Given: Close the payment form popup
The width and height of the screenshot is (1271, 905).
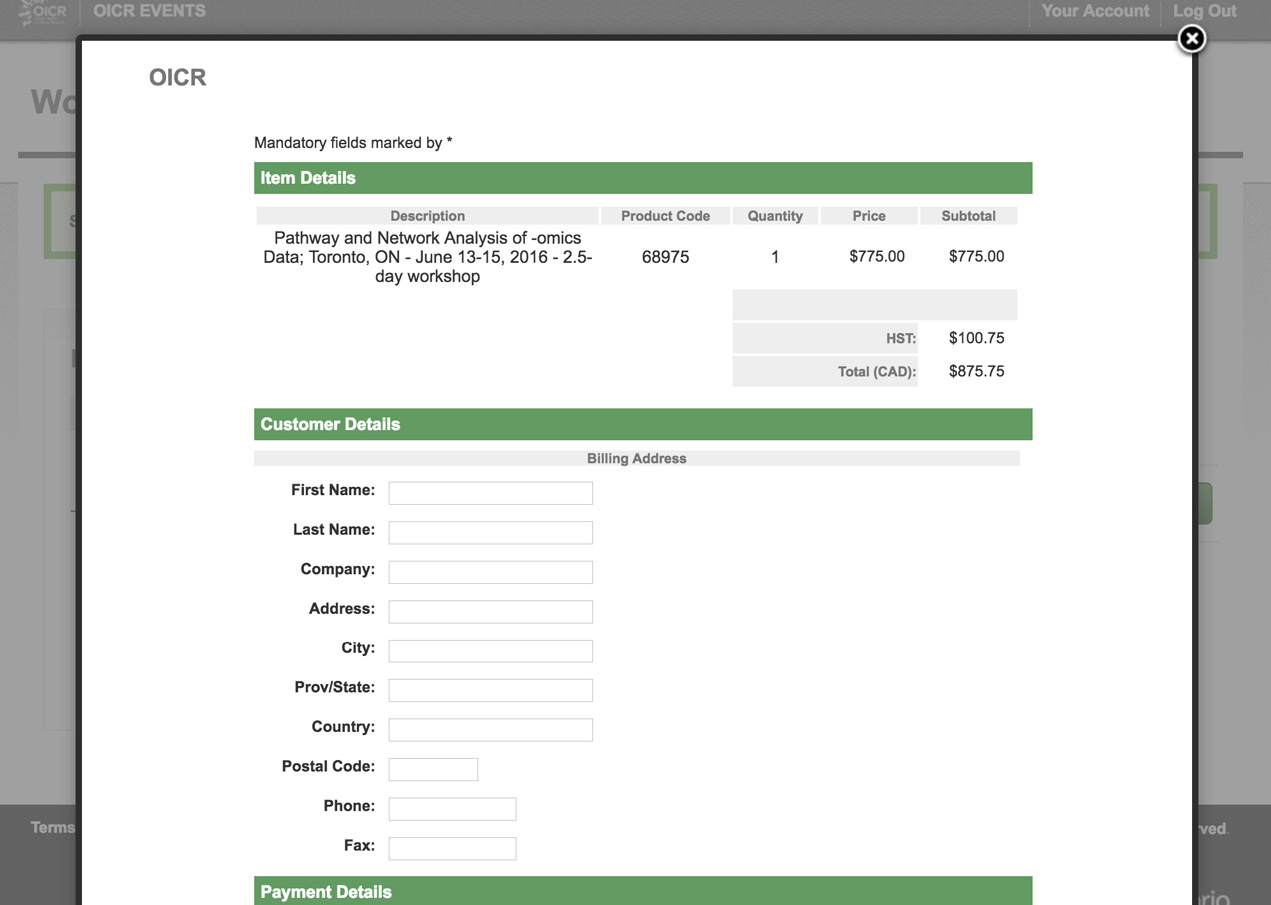Looking at the screenshot, I should coord(1191,39).
